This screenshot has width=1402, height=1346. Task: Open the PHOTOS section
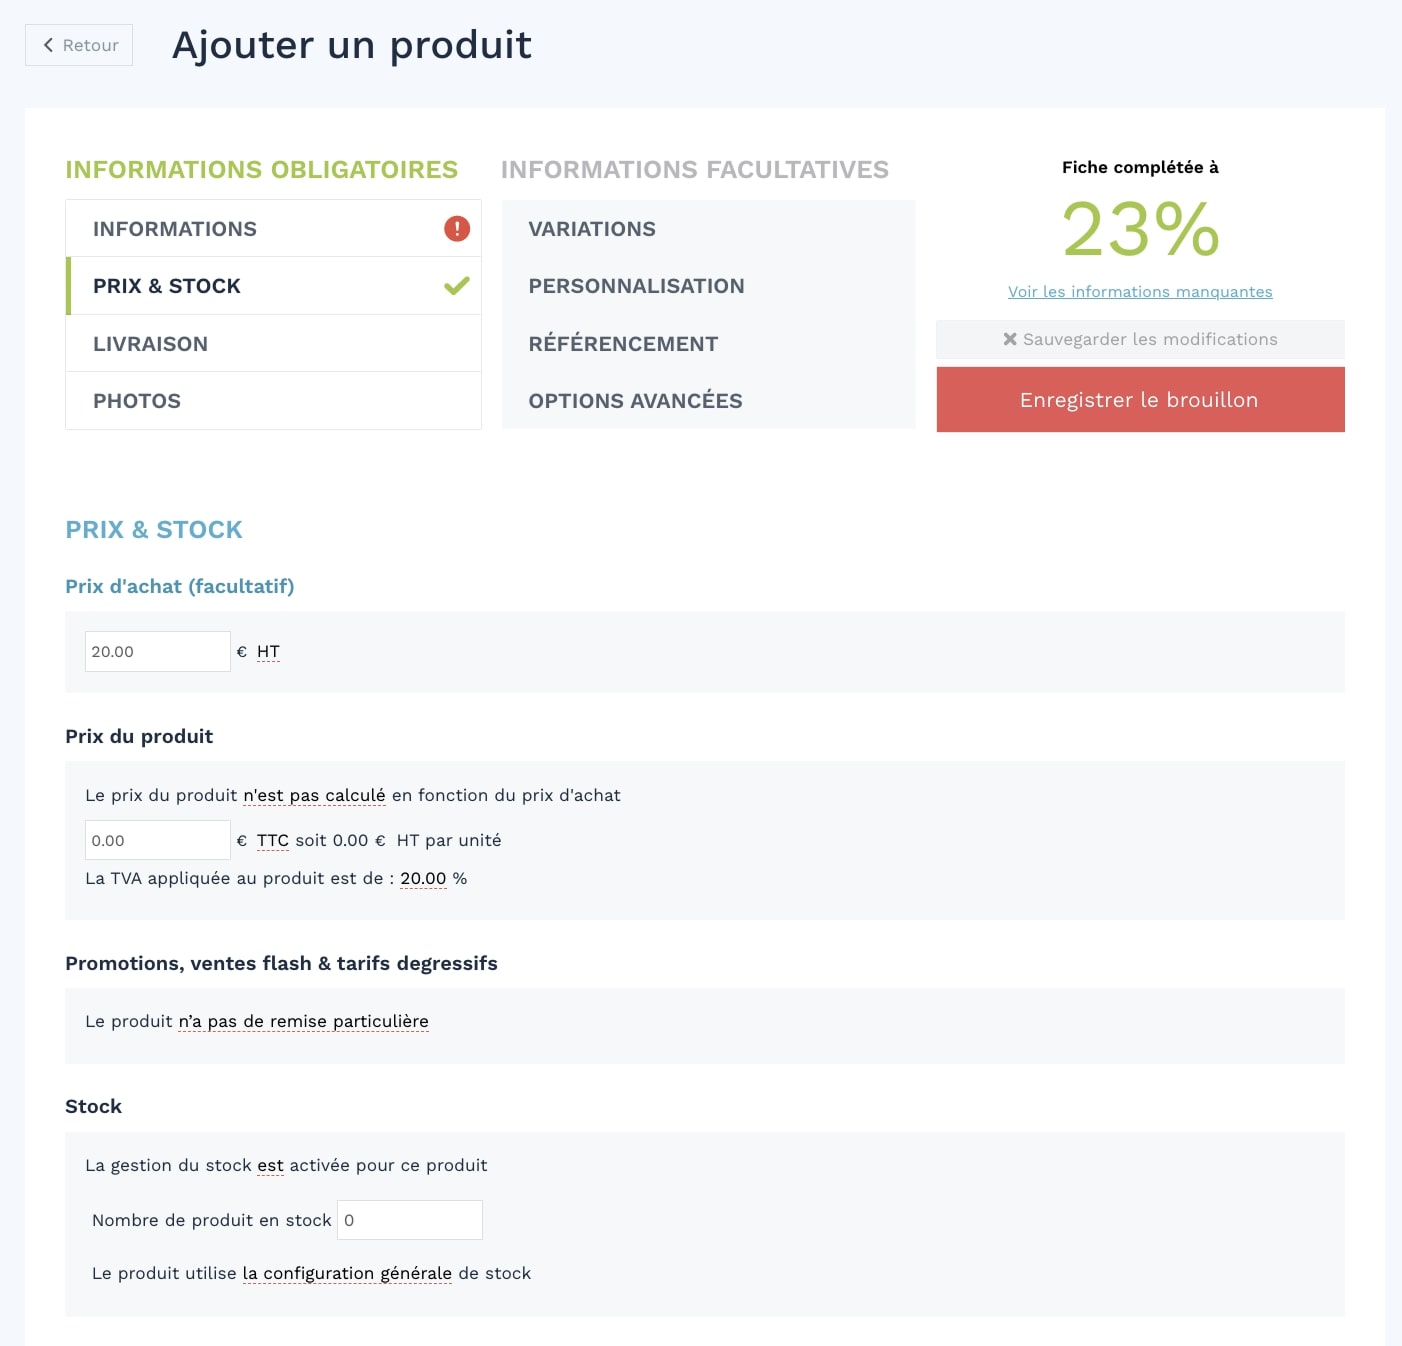coord(273,401)
